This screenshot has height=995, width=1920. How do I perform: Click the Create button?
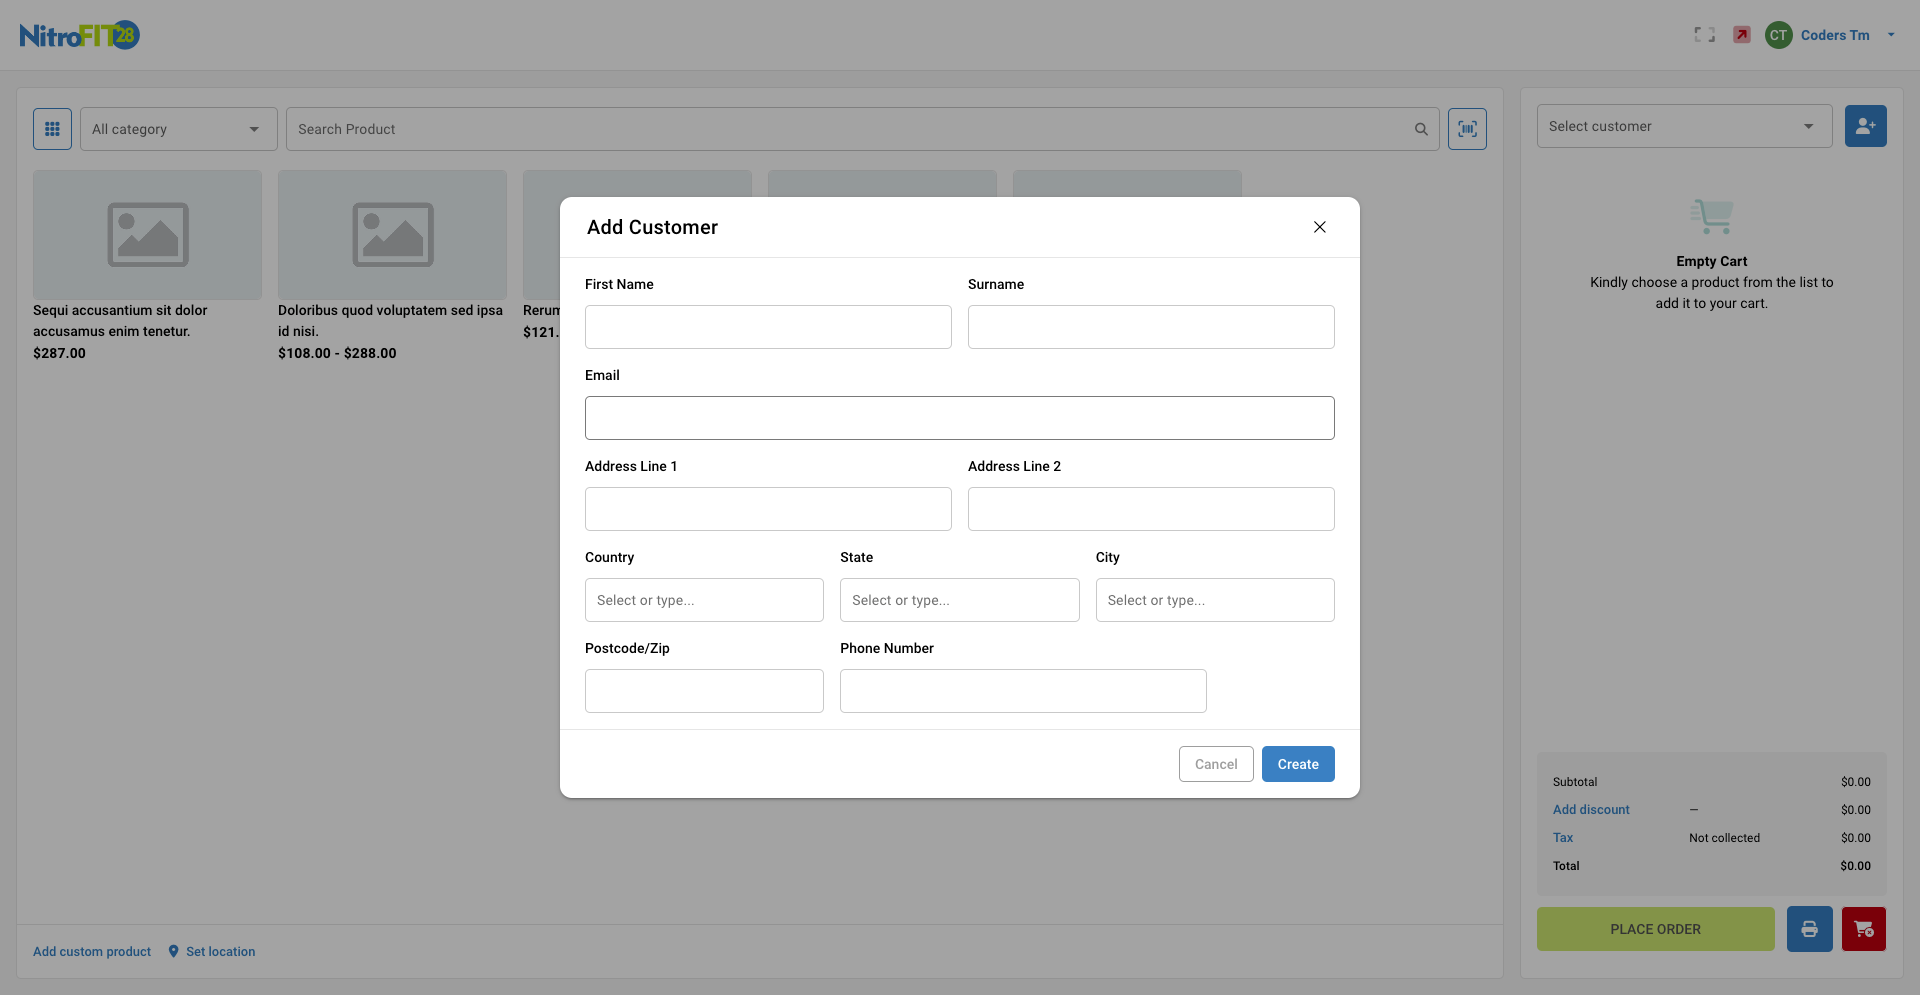[1298, 764]
